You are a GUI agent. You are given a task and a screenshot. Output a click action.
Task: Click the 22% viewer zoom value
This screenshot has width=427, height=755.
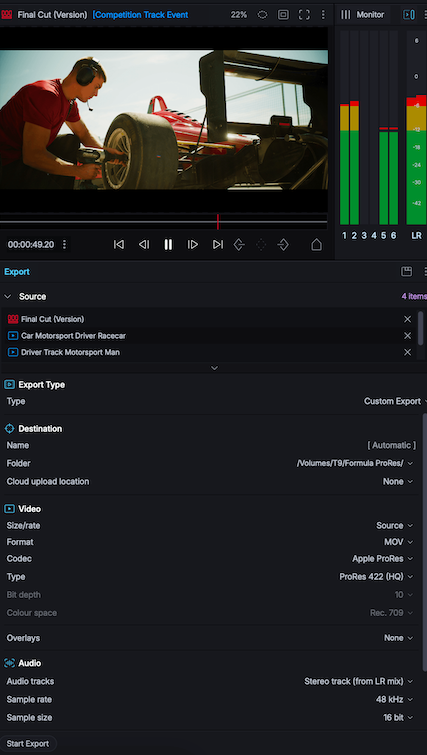click(239, 15)
